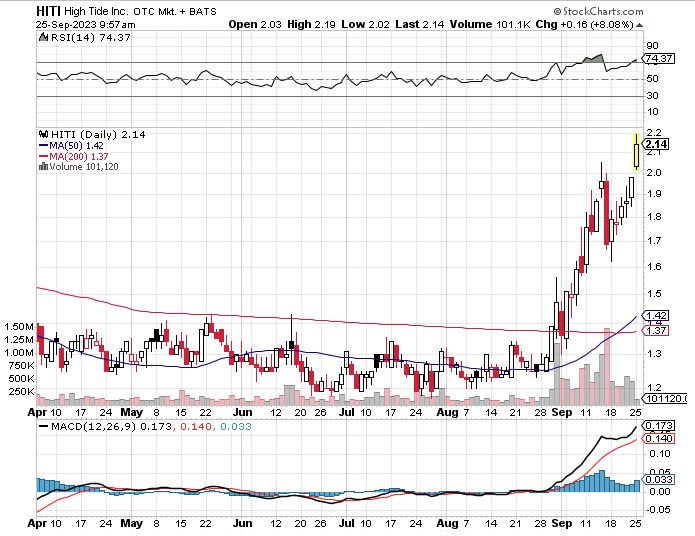The width and height of the screenshot is (695, 536).
Task: Click the 101120 volume tag on axis
Action: [665, 399]
